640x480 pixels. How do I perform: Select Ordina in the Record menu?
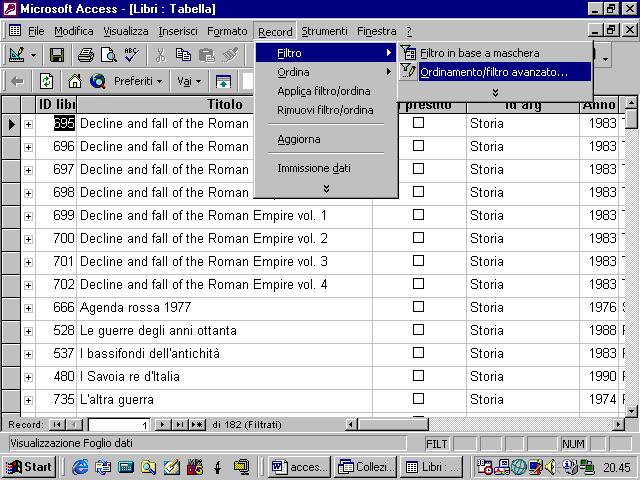(326, 72)
